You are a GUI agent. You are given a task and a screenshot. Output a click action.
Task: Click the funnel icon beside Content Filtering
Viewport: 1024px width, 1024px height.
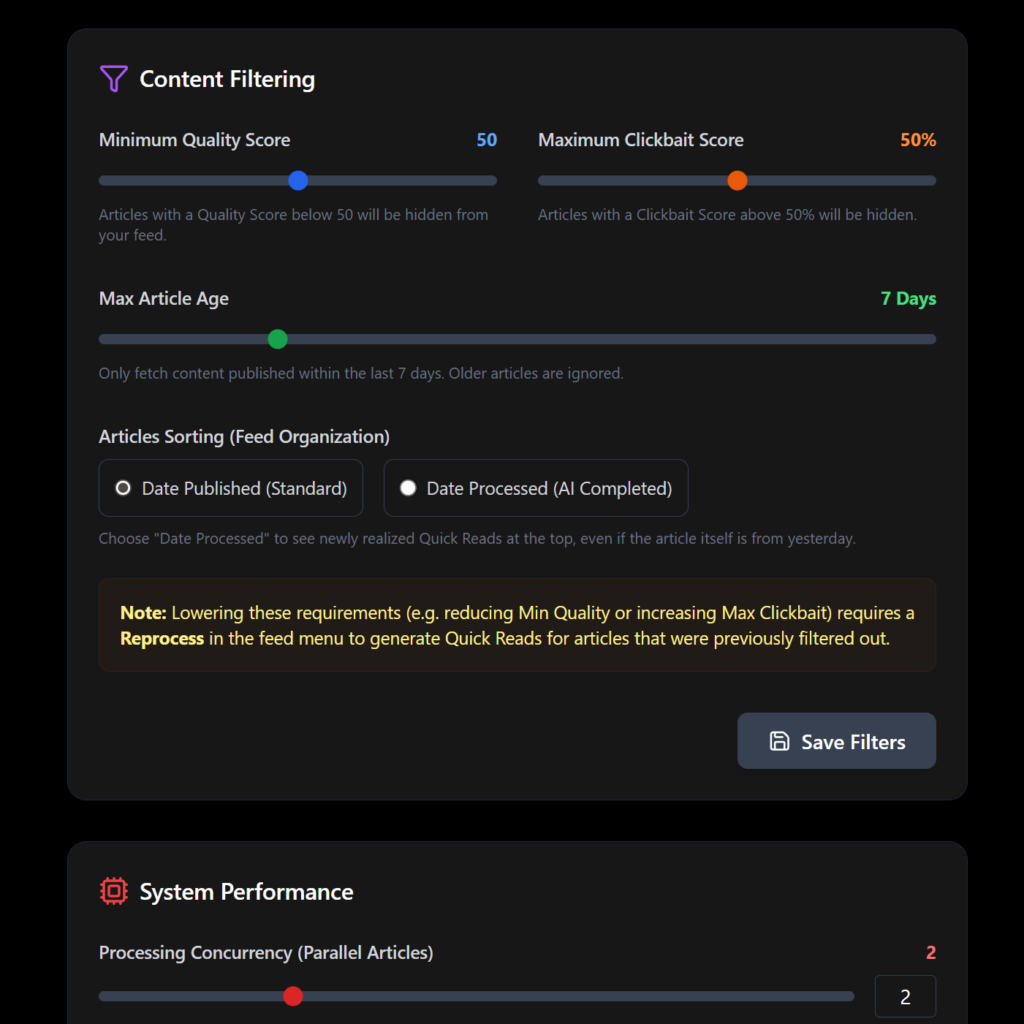114,79
